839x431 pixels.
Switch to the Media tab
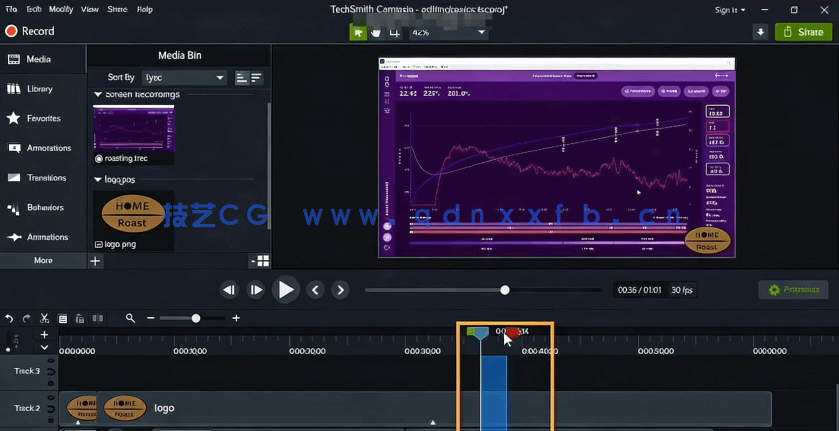43,59
